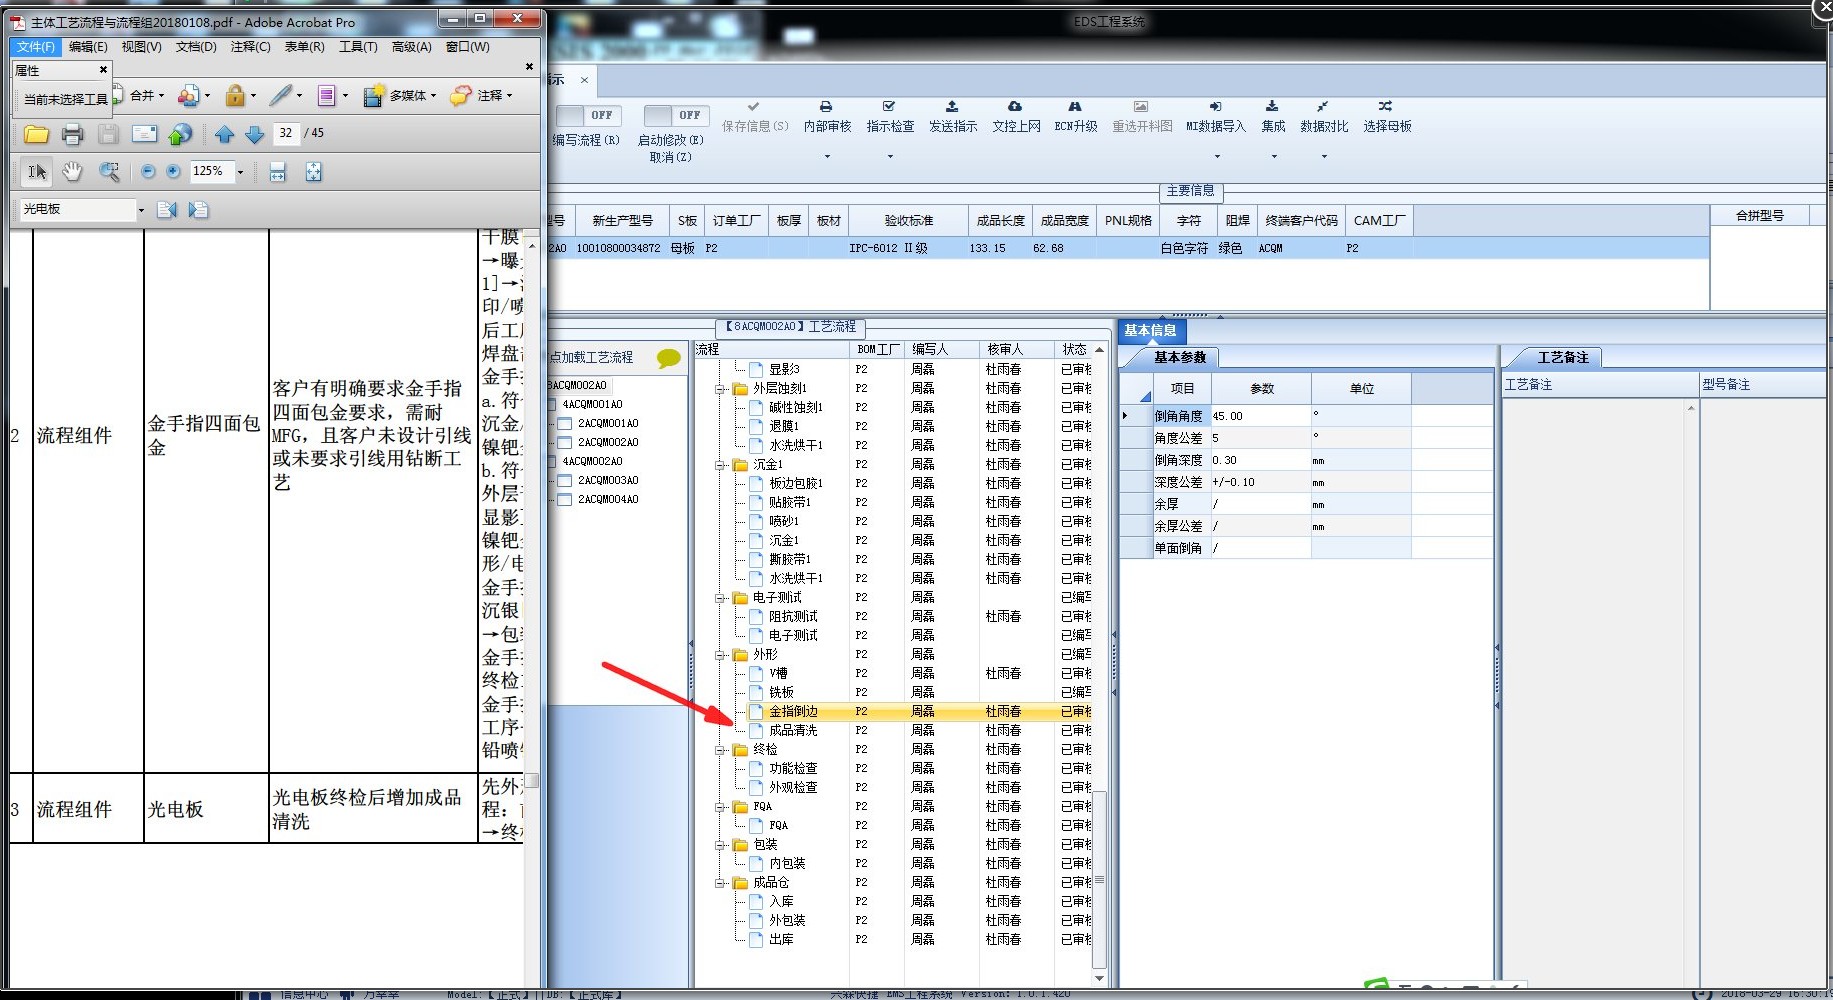Image resolution: width=1833 pixels, height=1000 pixels.
Task: Switch to the 基本信息 tab
Action: pyautogui.click(x=1150, y=331)
